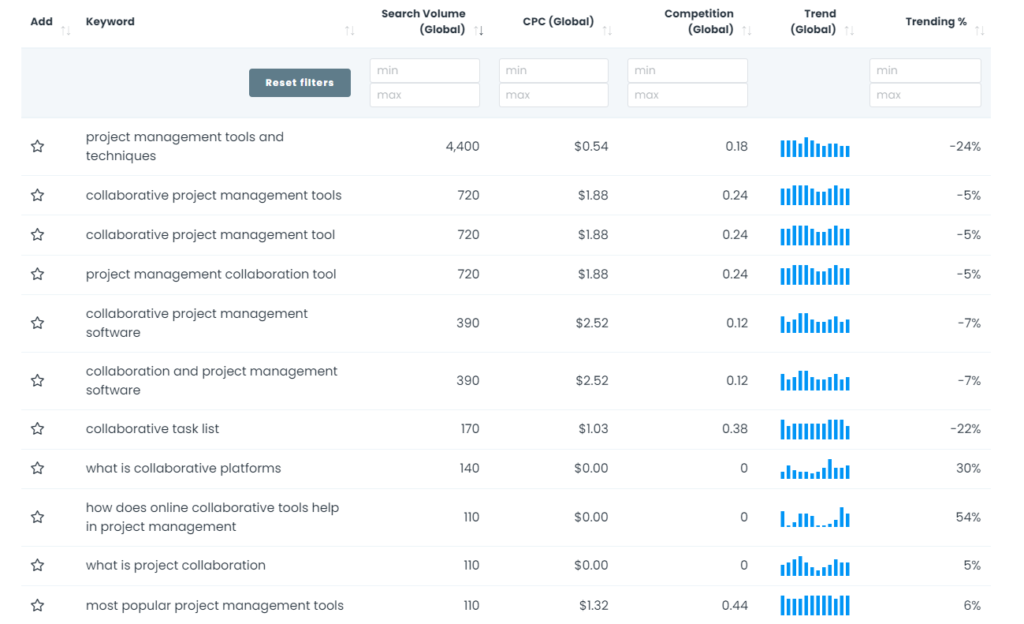Click the trend sparkline for 'collaborative task list'
The height and width of the screenshot is (624, 1024).
tap(814, 429)
